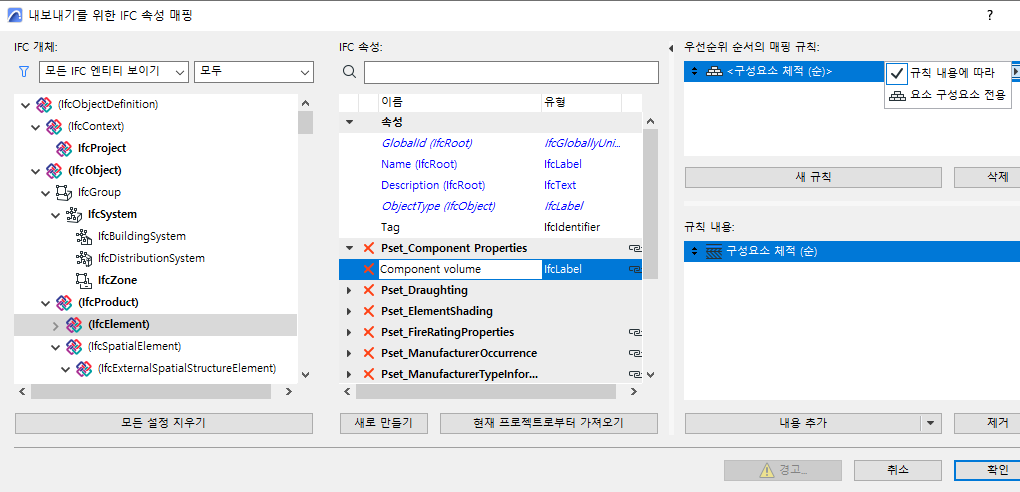Click red X beside Pset_ManufacturerOccurrence
The width and height of the screenshot is (1020, 492).
pos(369,353)
